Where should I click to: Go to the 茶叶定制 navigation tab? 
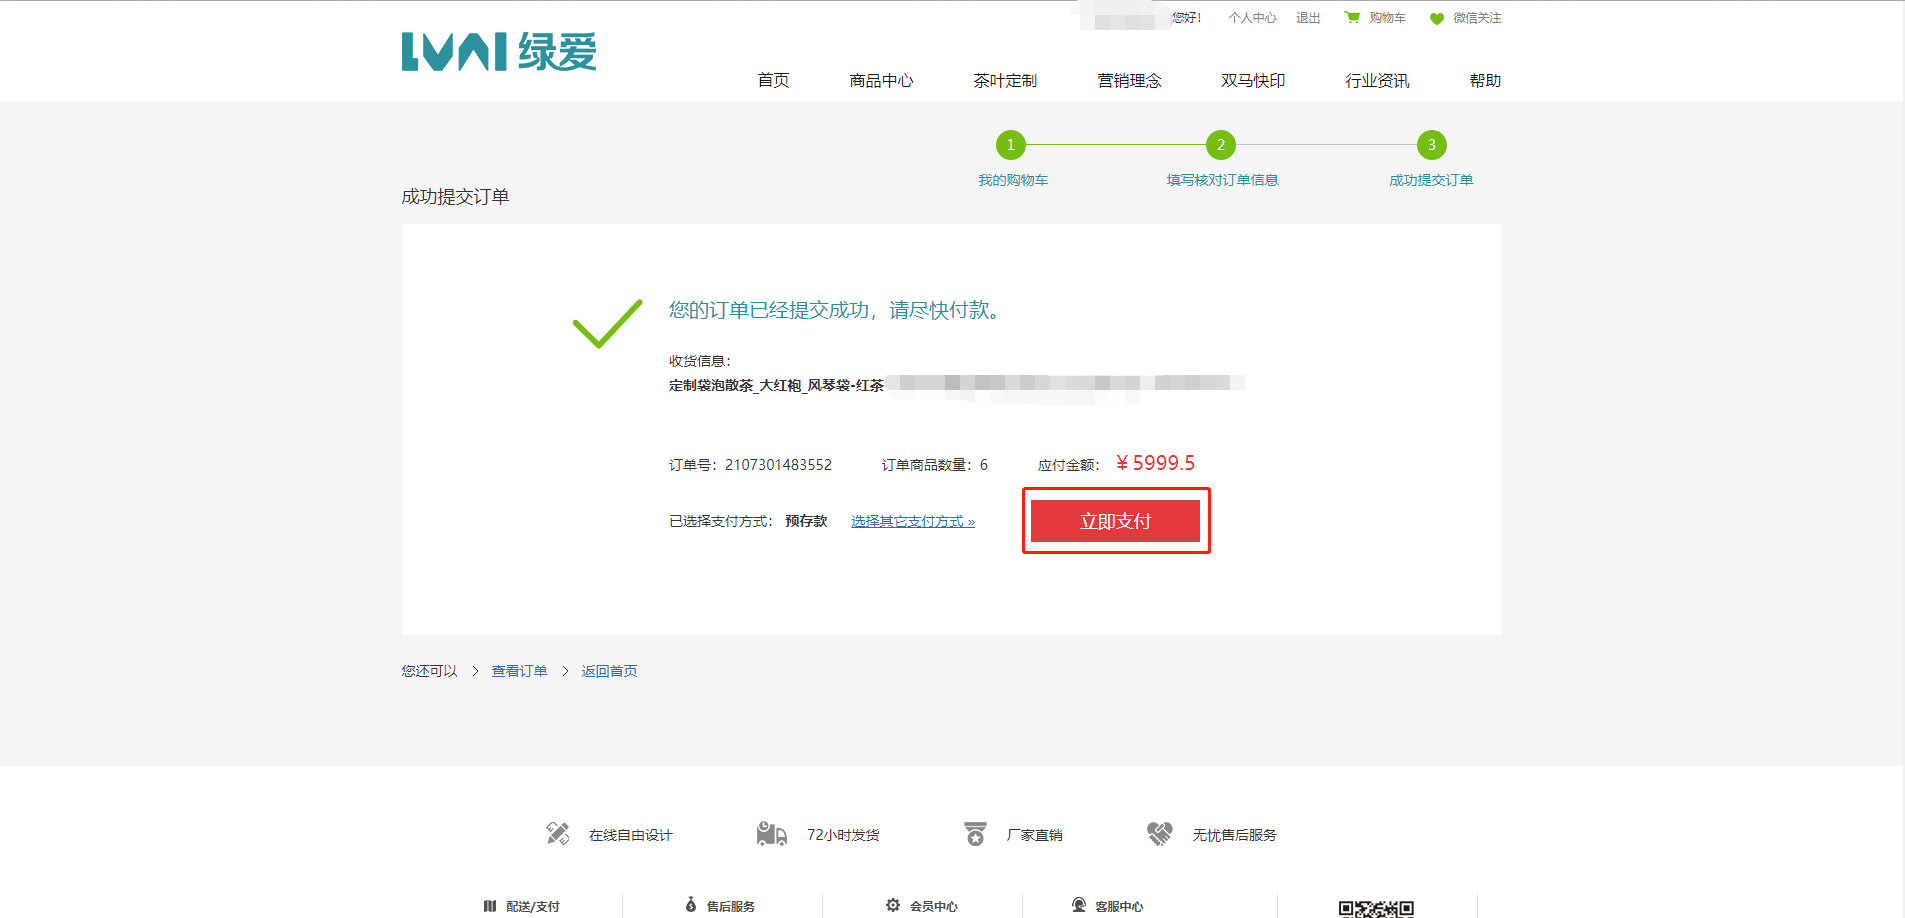pos(1004,80)
